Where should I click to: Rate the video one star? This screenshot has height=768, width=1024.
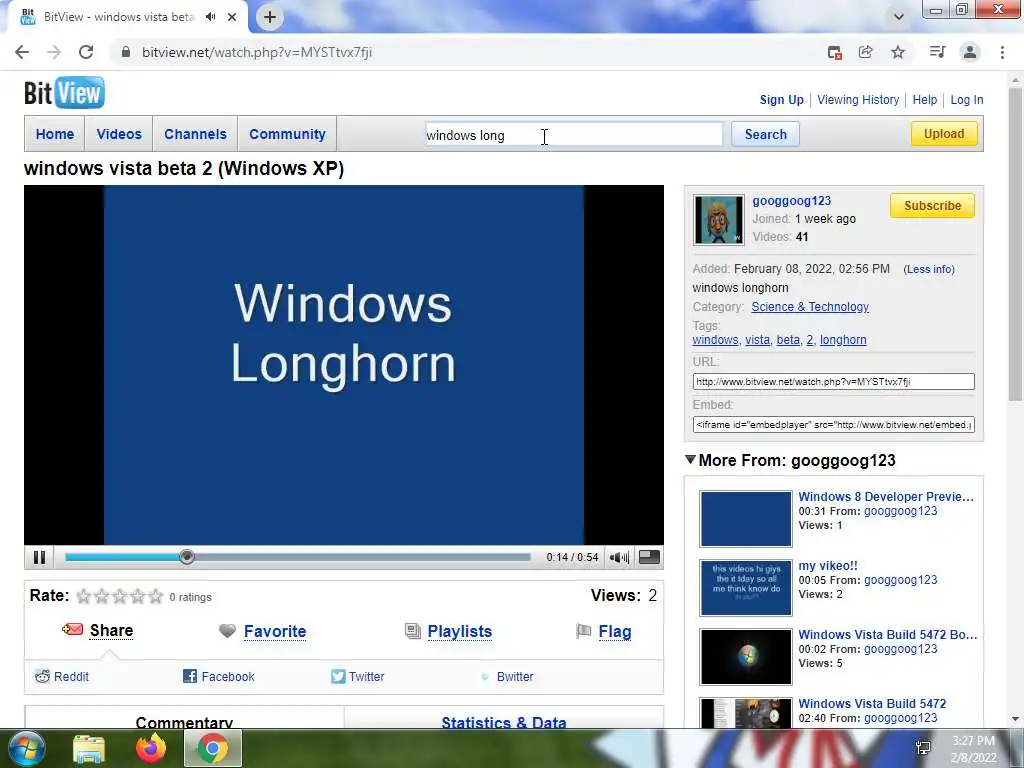point(84,596)
